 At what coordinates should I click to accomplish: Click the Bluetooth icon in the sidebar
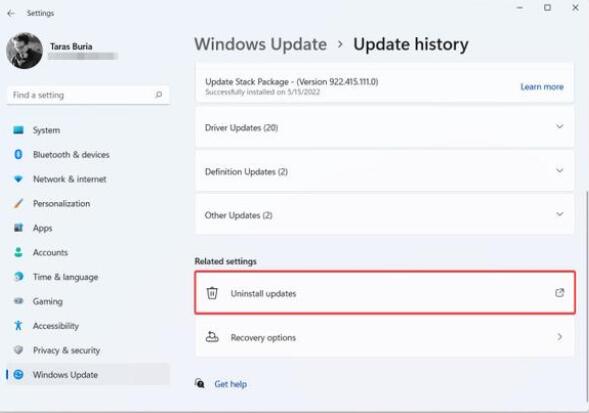18,154
